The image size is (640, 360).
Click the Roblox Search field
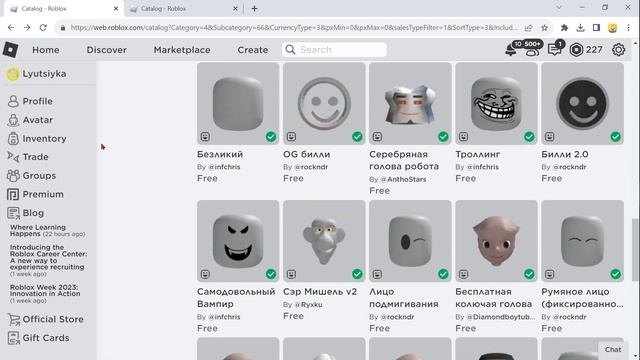pyautogui.click(x=334, y=50)
